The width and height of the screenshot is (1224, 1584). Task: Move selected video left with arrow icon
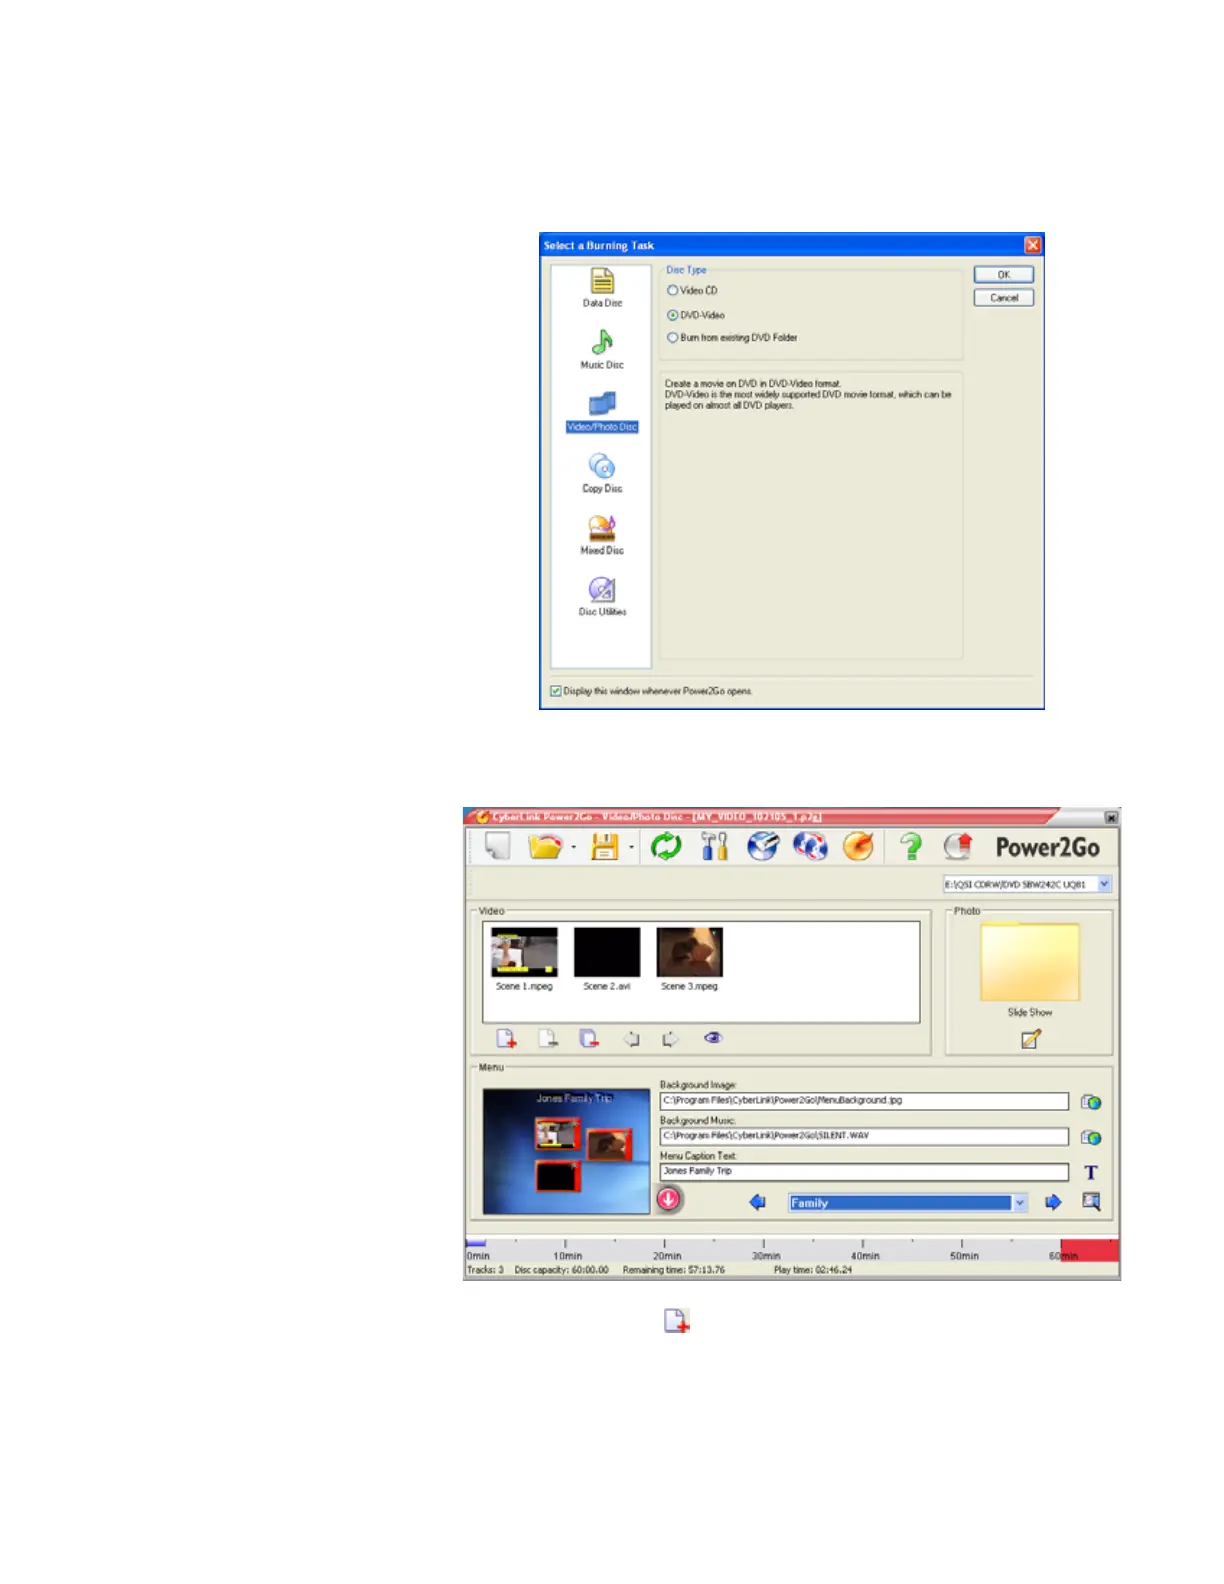631,1039
